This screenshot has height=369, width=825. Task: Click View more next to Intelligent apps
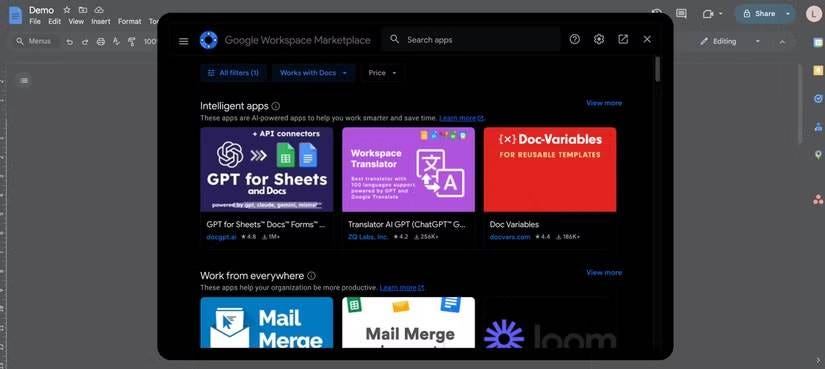coord(604,103)
